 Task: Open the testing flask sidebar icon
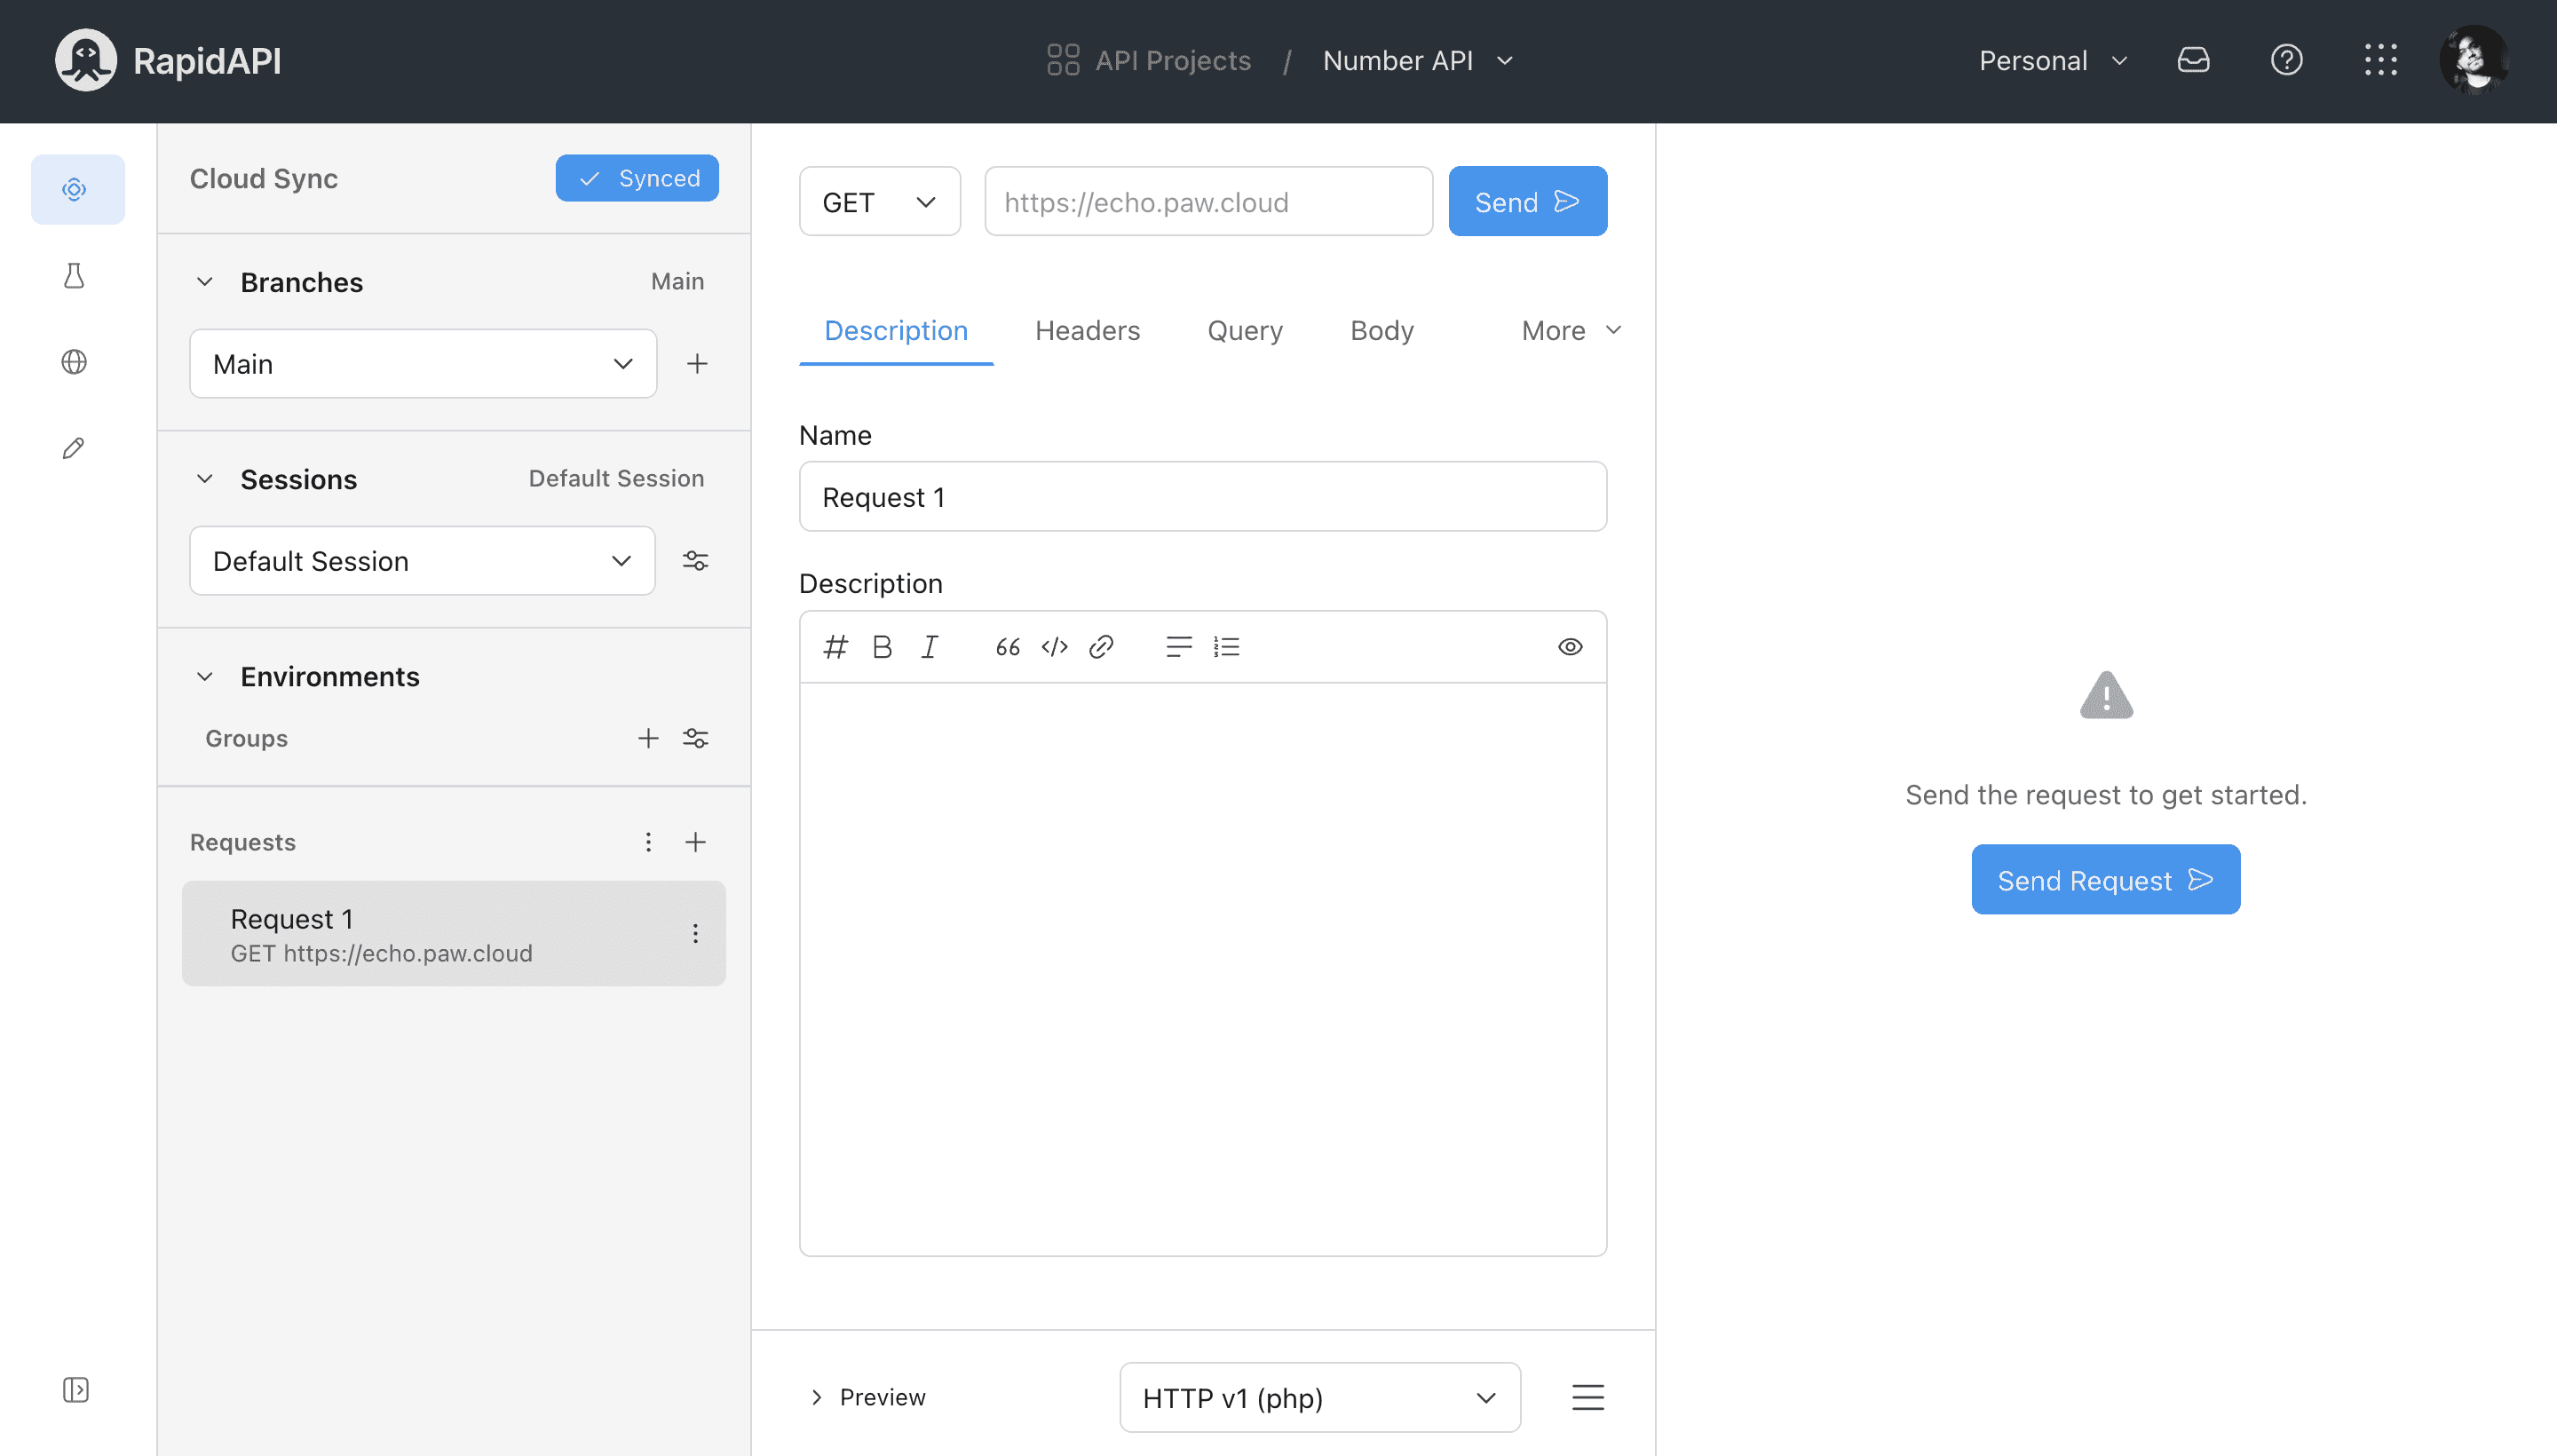click(x=75, y=275)
